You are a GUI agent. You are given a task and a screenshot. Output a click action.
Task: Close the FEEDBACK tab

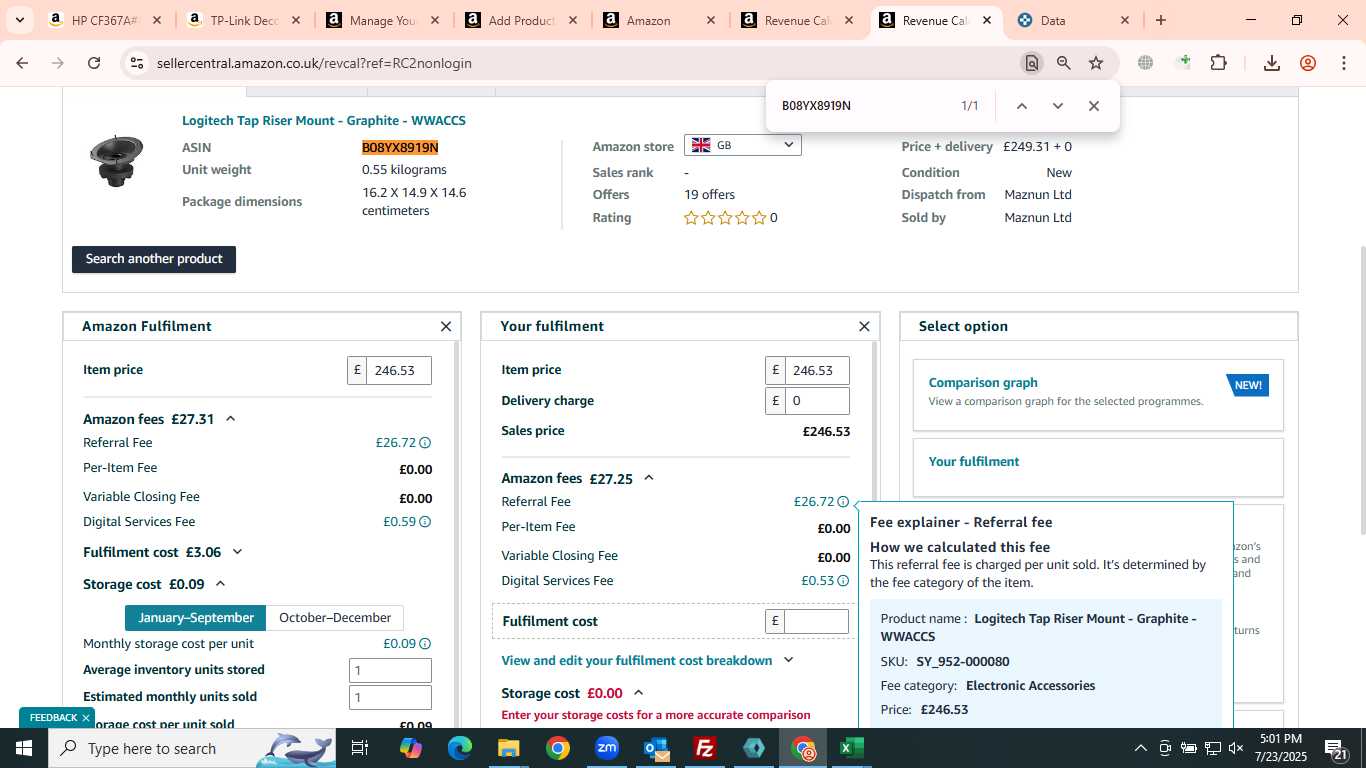coord(86,718)
